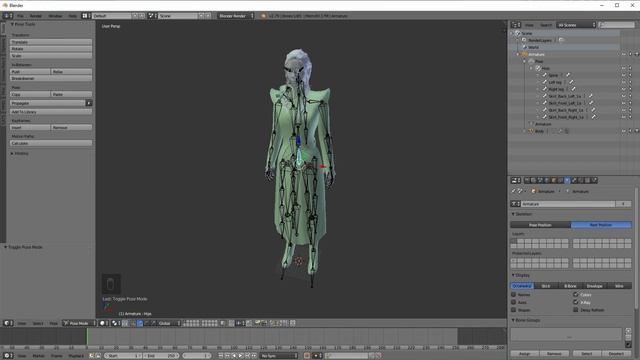Enable the Names display checkbox
This screenshot has width=640, height=360.
pos(513,294)
